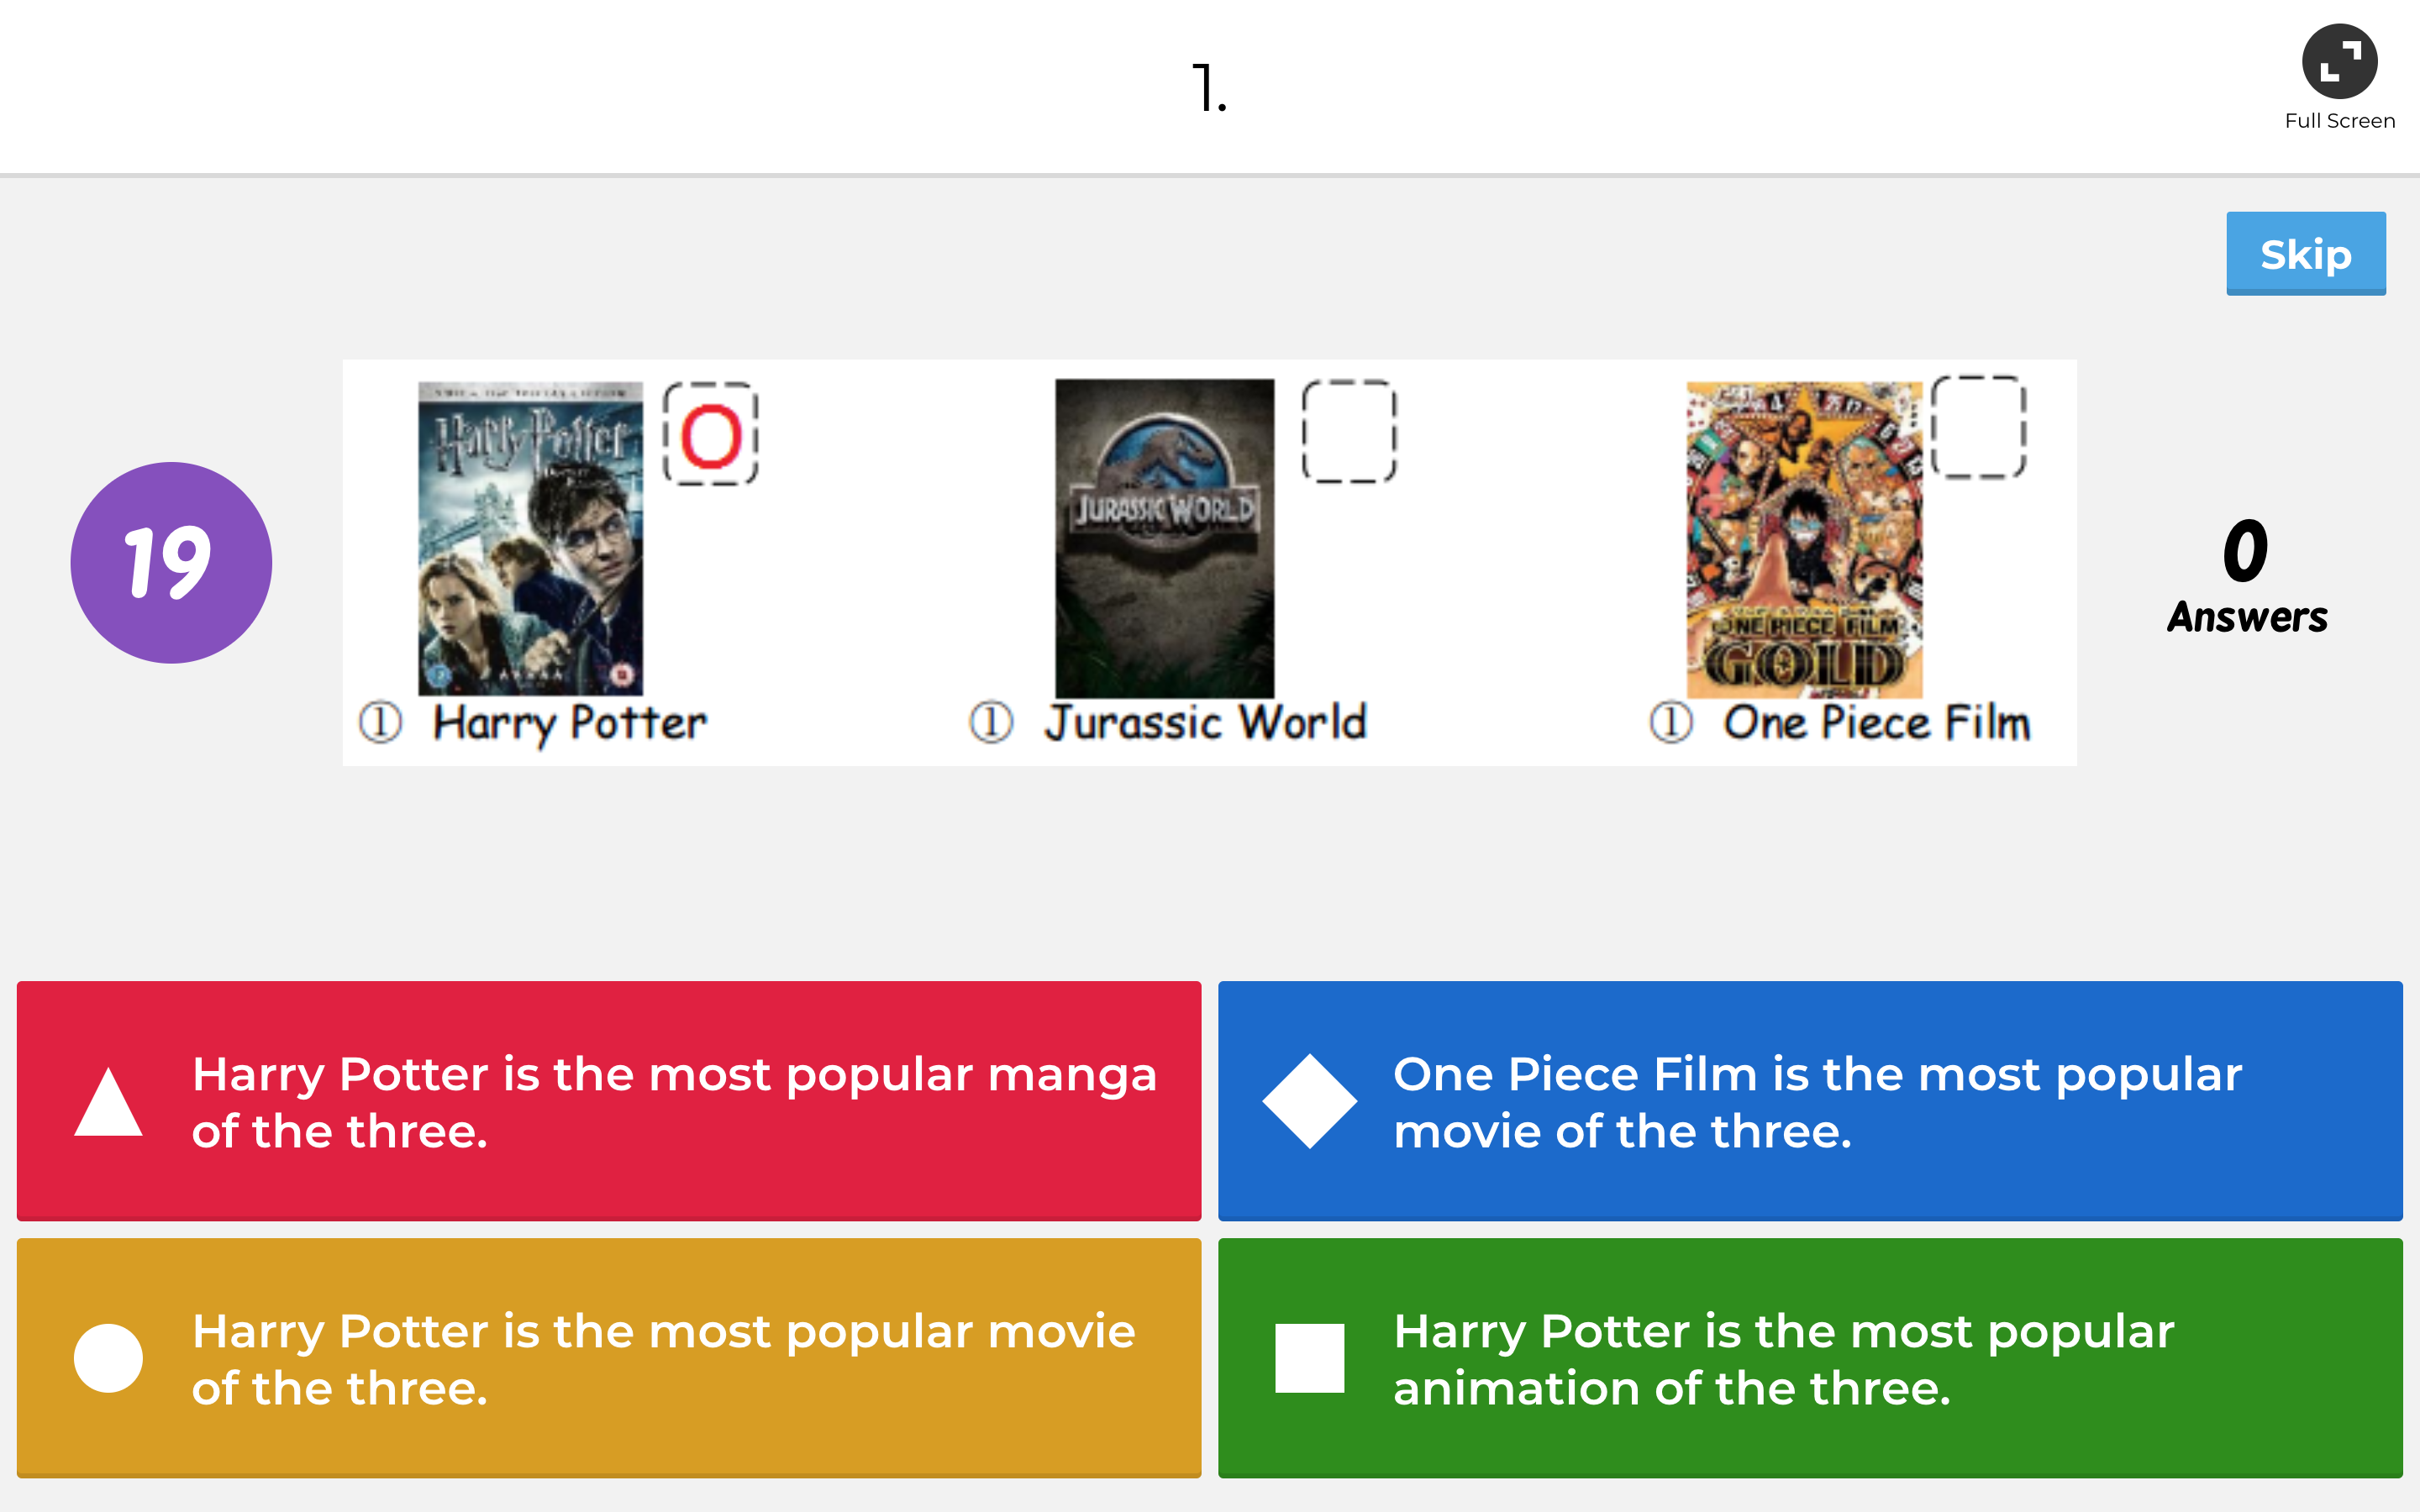Click the white triangle answer icon
This screenshot has height=1512, width=2420.
(108, 1102)
